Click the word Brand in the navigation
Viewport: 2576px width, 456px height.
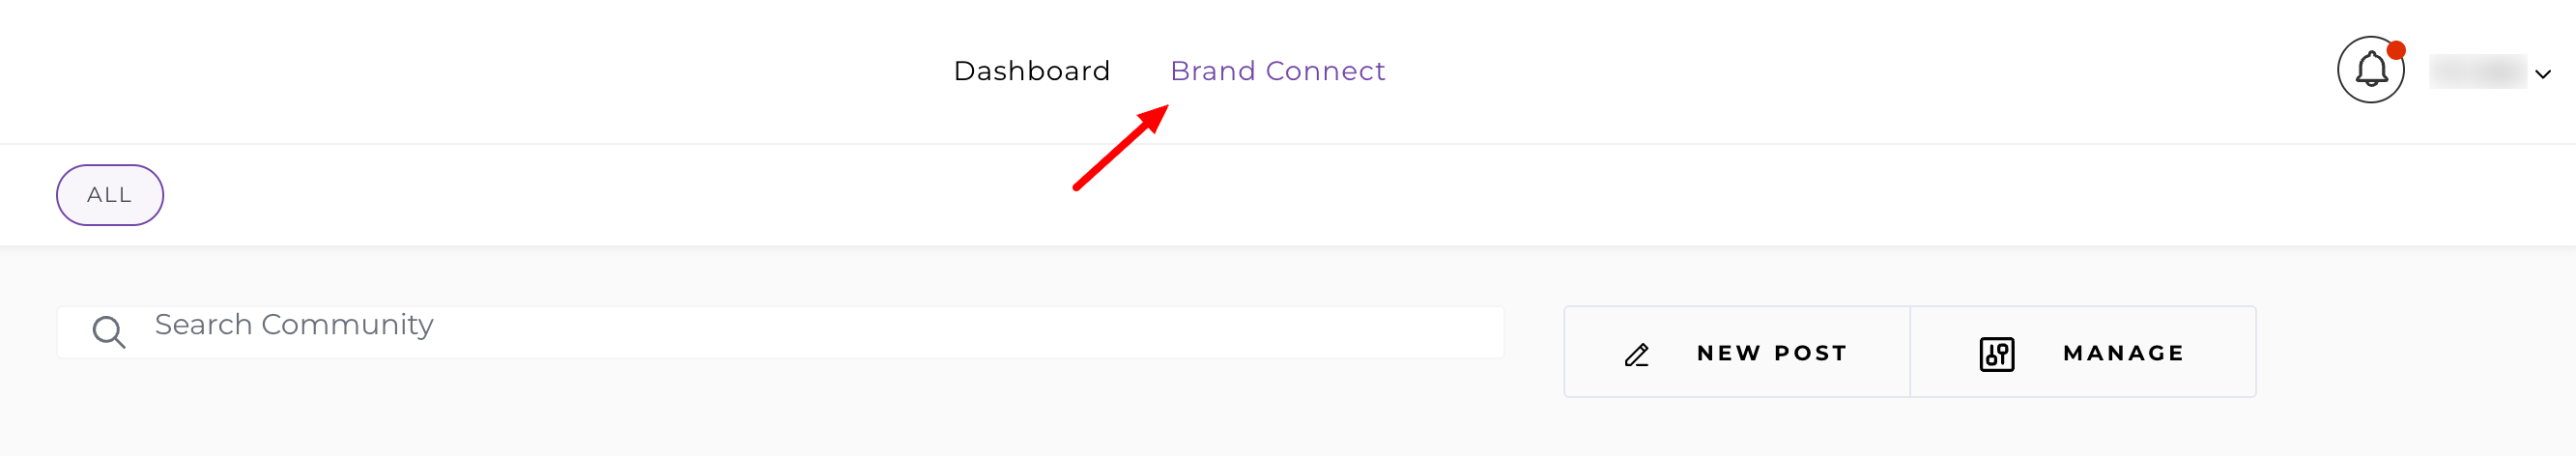[x=1212, y=71]
